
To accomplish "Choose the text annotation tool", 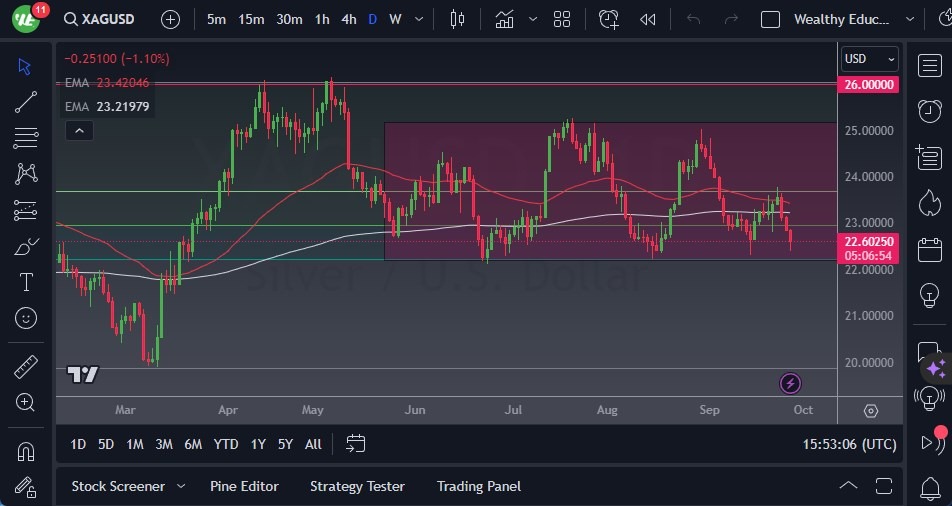I will [x=26, y=282].
